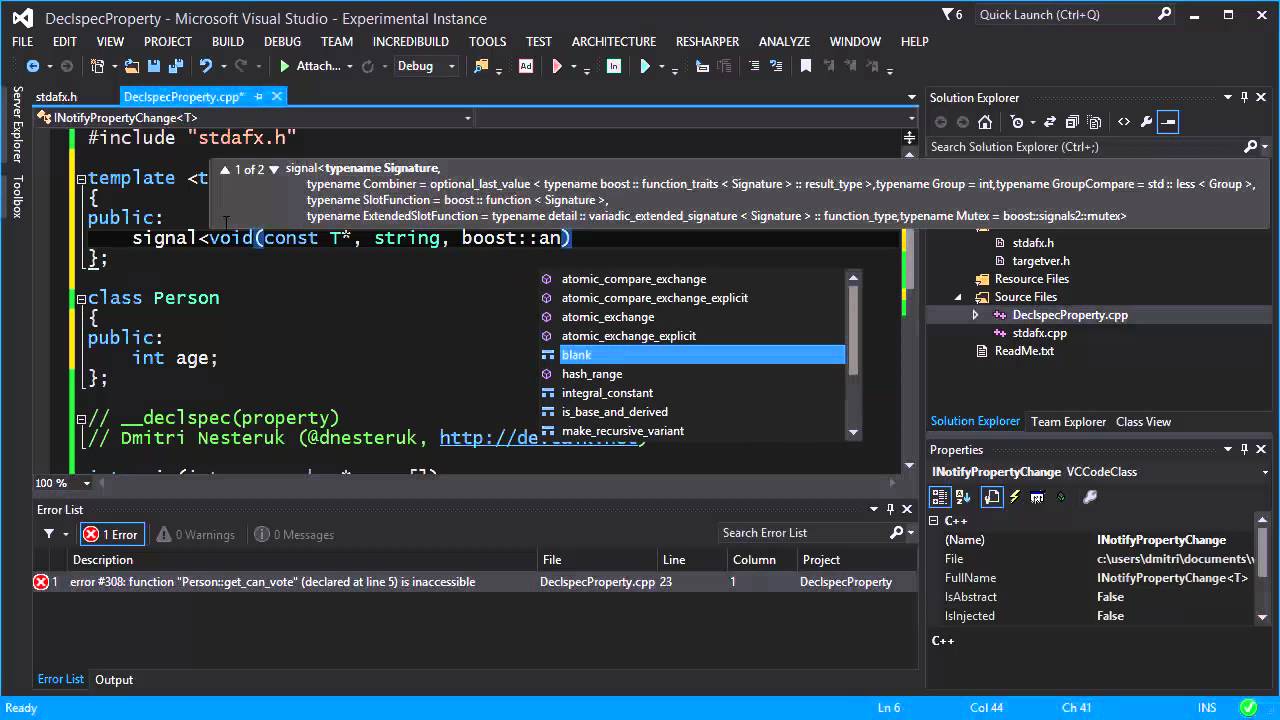Image resolution: width=1280 pixels, height=720 pixels.
Task: Open the editor tab list dropdown arrow
Action: [911, 97]
